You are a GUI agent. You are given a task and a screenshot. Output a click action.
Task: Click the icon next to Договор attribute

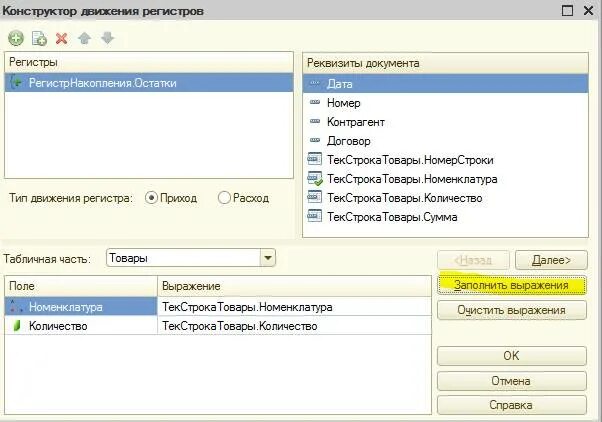pyautogui.click(x=315, y=140)
